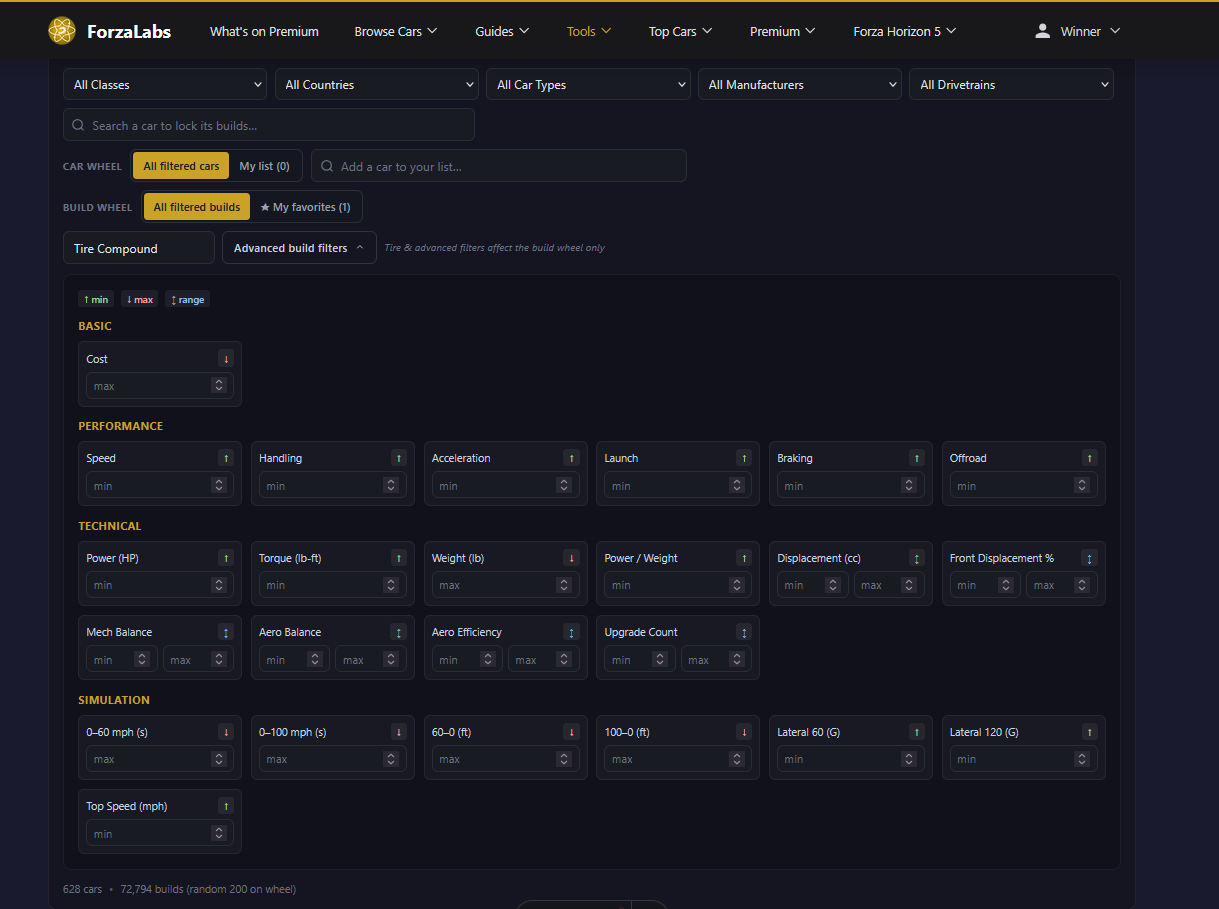This screenshot has height=909, width=1219.
Task: Switch car wheel to My list (0)
Action: pyautogui.click(x=264, y=166)
